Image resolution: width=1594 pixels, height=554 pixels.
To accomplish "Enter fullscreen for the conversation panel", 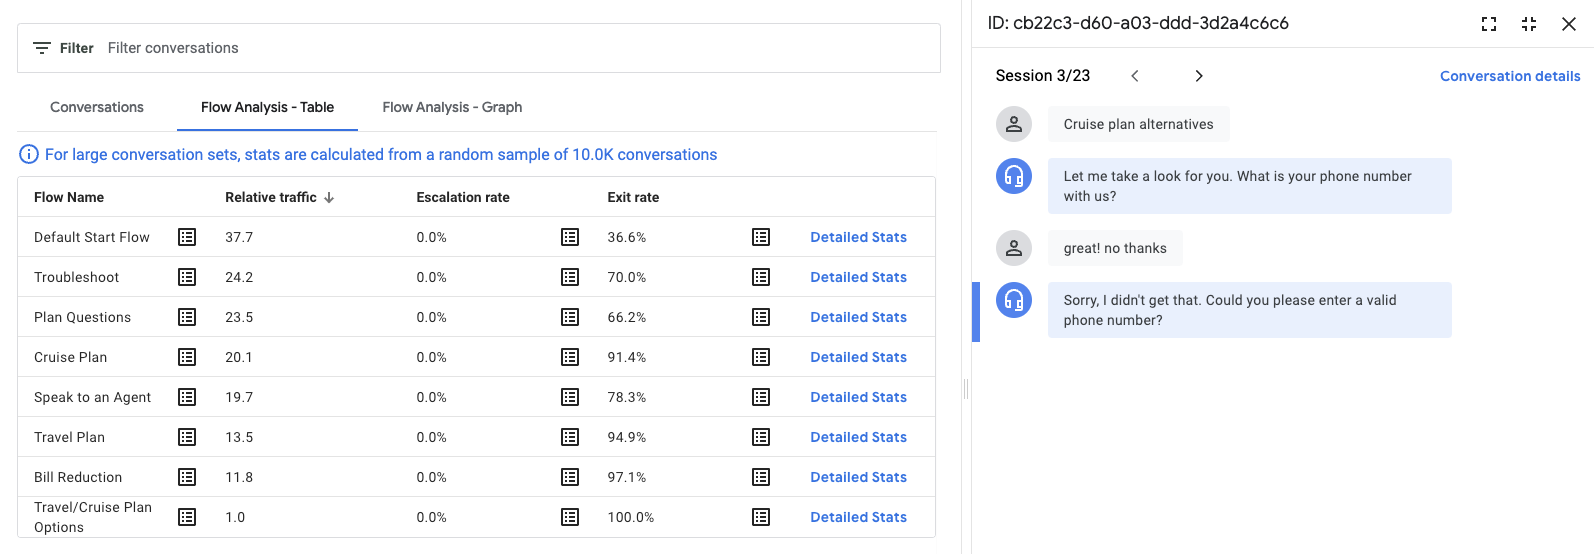I will coord(1489,24).
